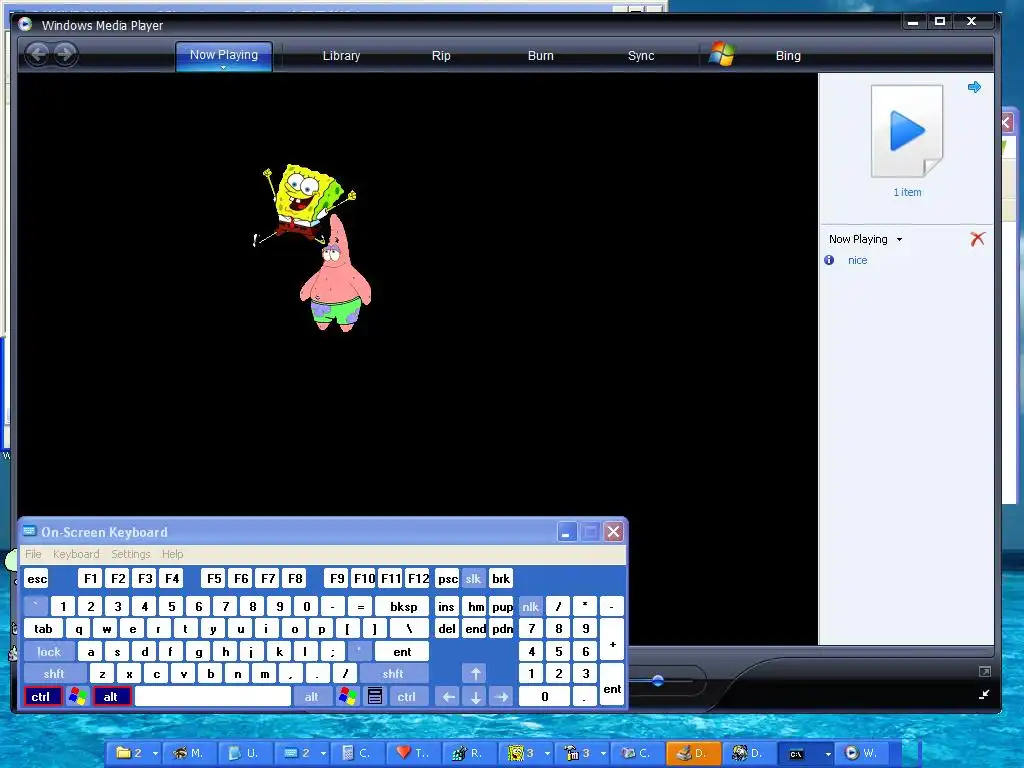Expand the command prompt taskbar dropdown arrow
The height and width of the screenshot is (768, 1024).
tap(827, 754)
